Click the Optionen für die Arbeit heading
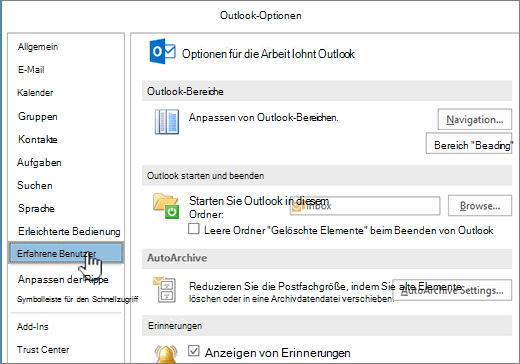The width and height of the screenshot is (520, 364). 268,54
